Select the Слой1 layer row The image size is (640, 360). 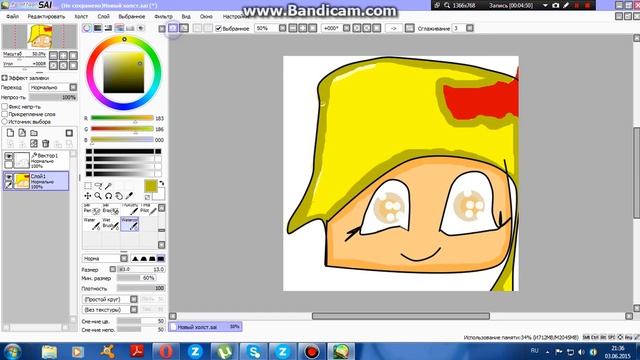point(36,181)
